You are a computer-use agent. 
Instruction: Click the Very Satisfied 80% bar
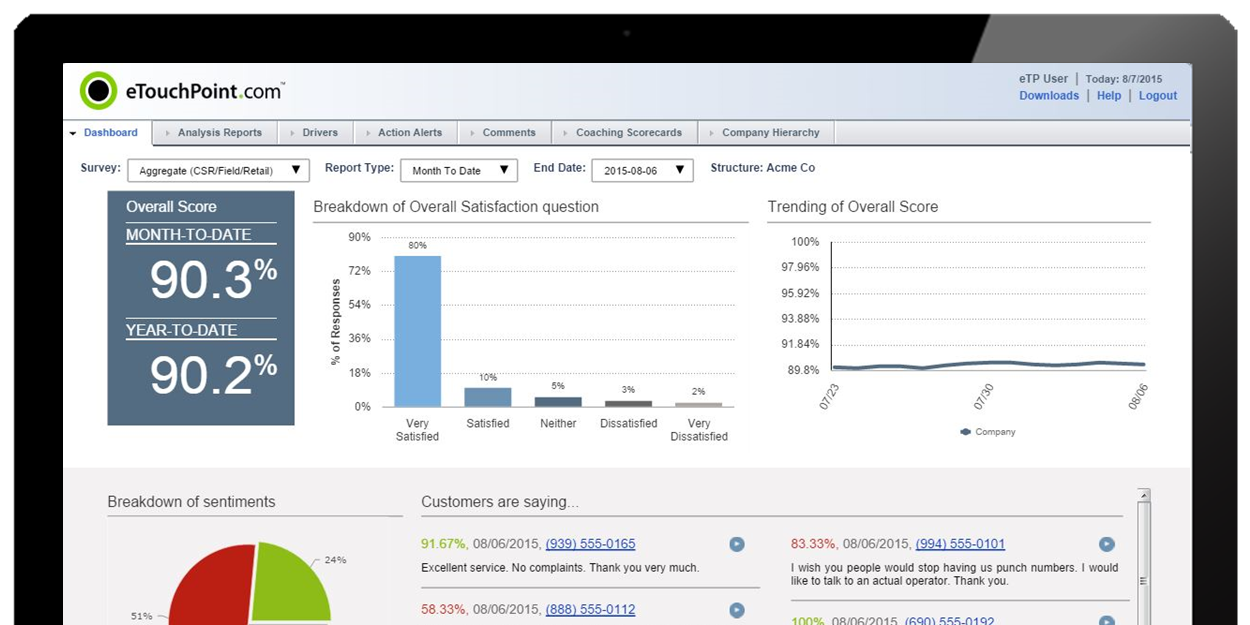point(417,331)
